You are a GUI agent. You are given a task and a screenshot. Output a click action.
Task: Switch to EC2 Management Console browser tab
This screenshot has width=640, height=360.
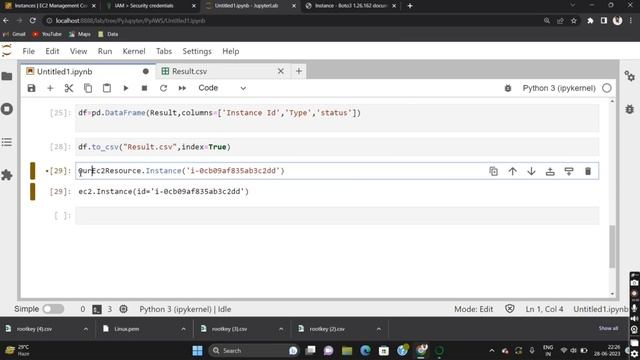point(51,6)
